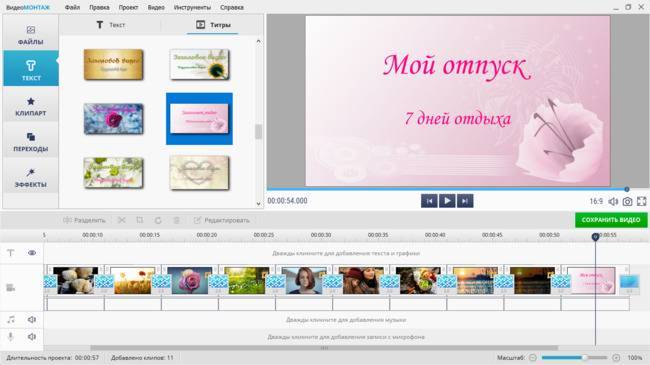Click the Сохранить видео button
650x365 pixels.
coord(611,220)
